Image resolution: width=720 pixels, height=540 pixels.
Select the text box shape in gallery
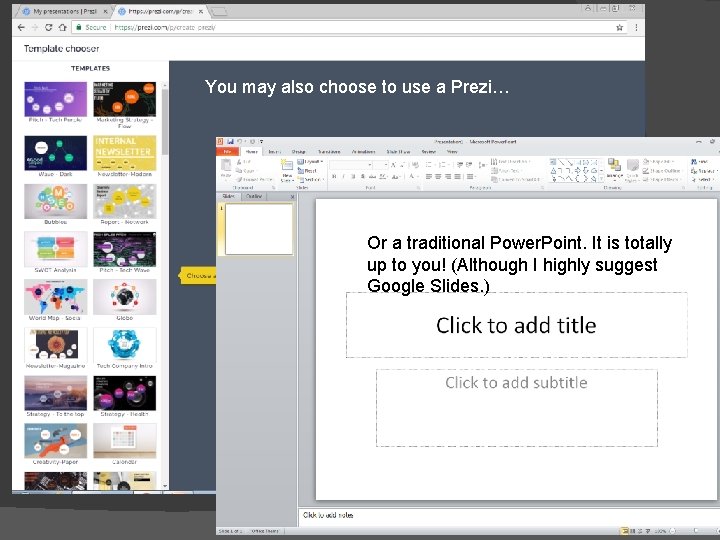tap(553, 162)
